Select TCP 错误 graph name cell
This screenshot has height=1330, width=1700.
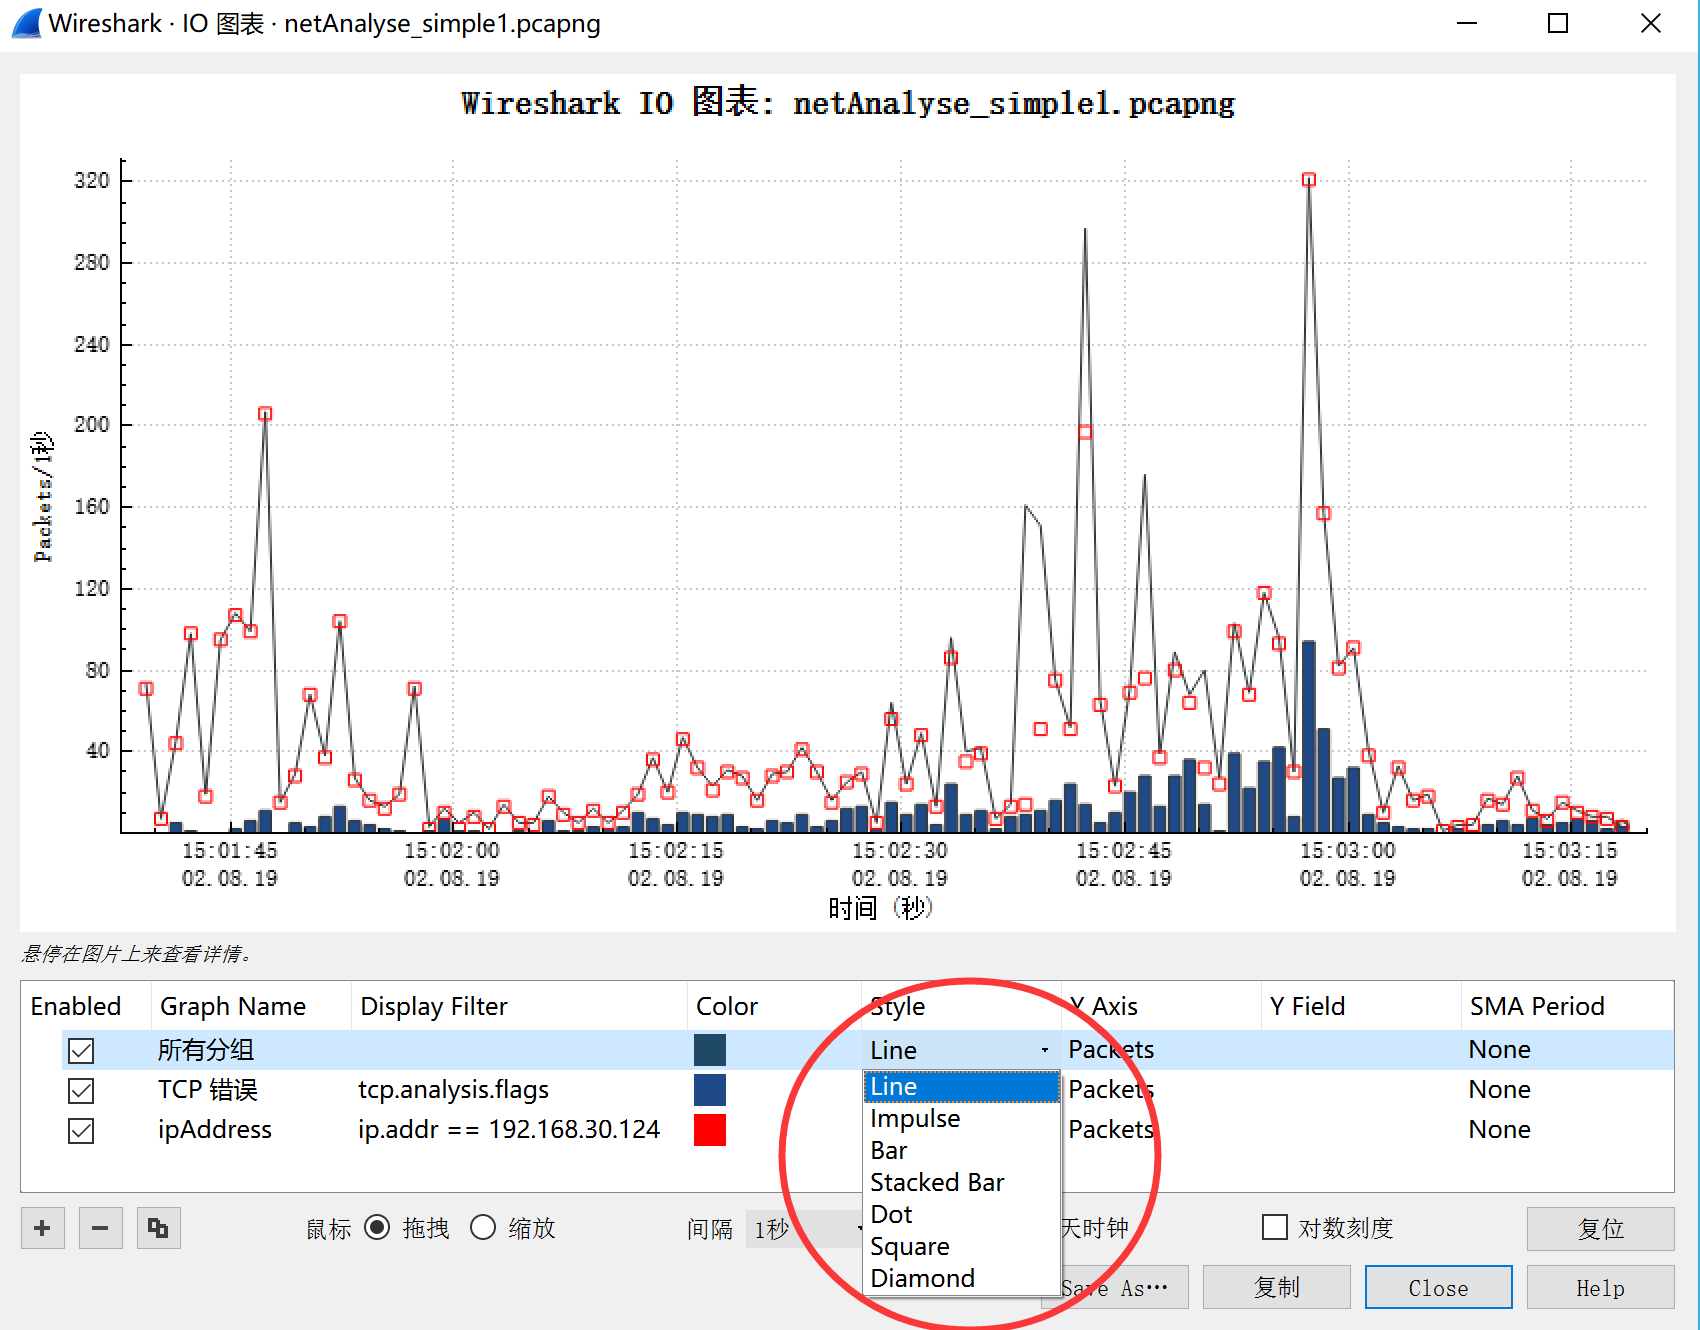tap(208, 1090)
